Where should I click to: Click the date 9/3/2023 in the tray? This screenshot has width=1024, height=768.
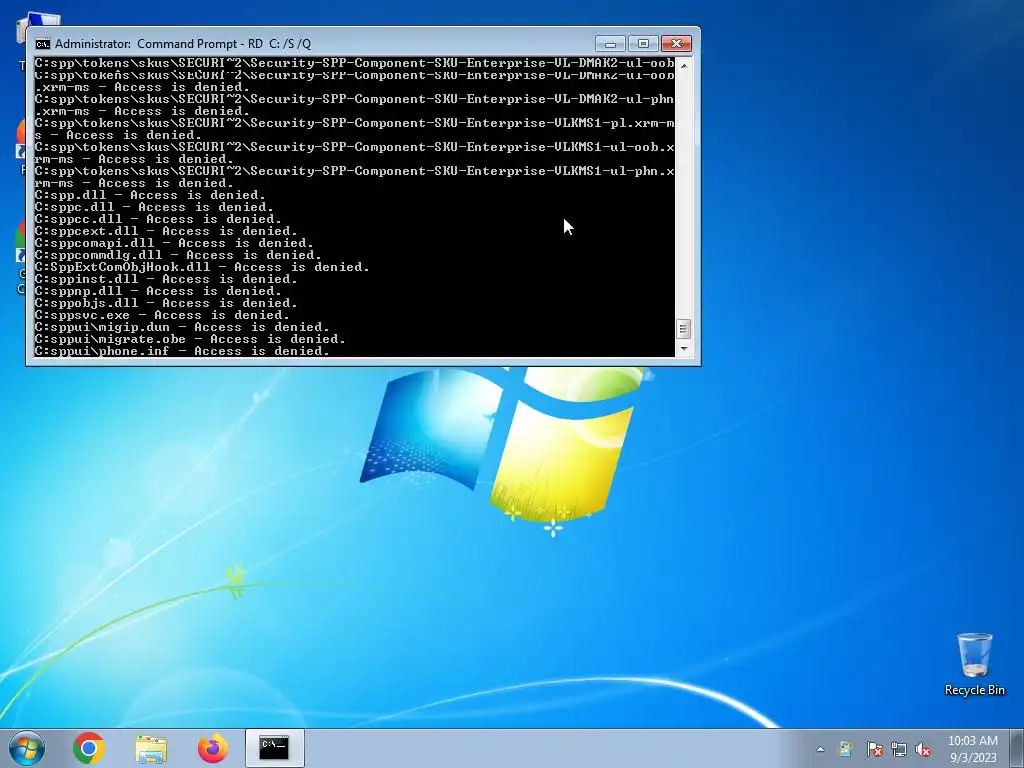973,758
